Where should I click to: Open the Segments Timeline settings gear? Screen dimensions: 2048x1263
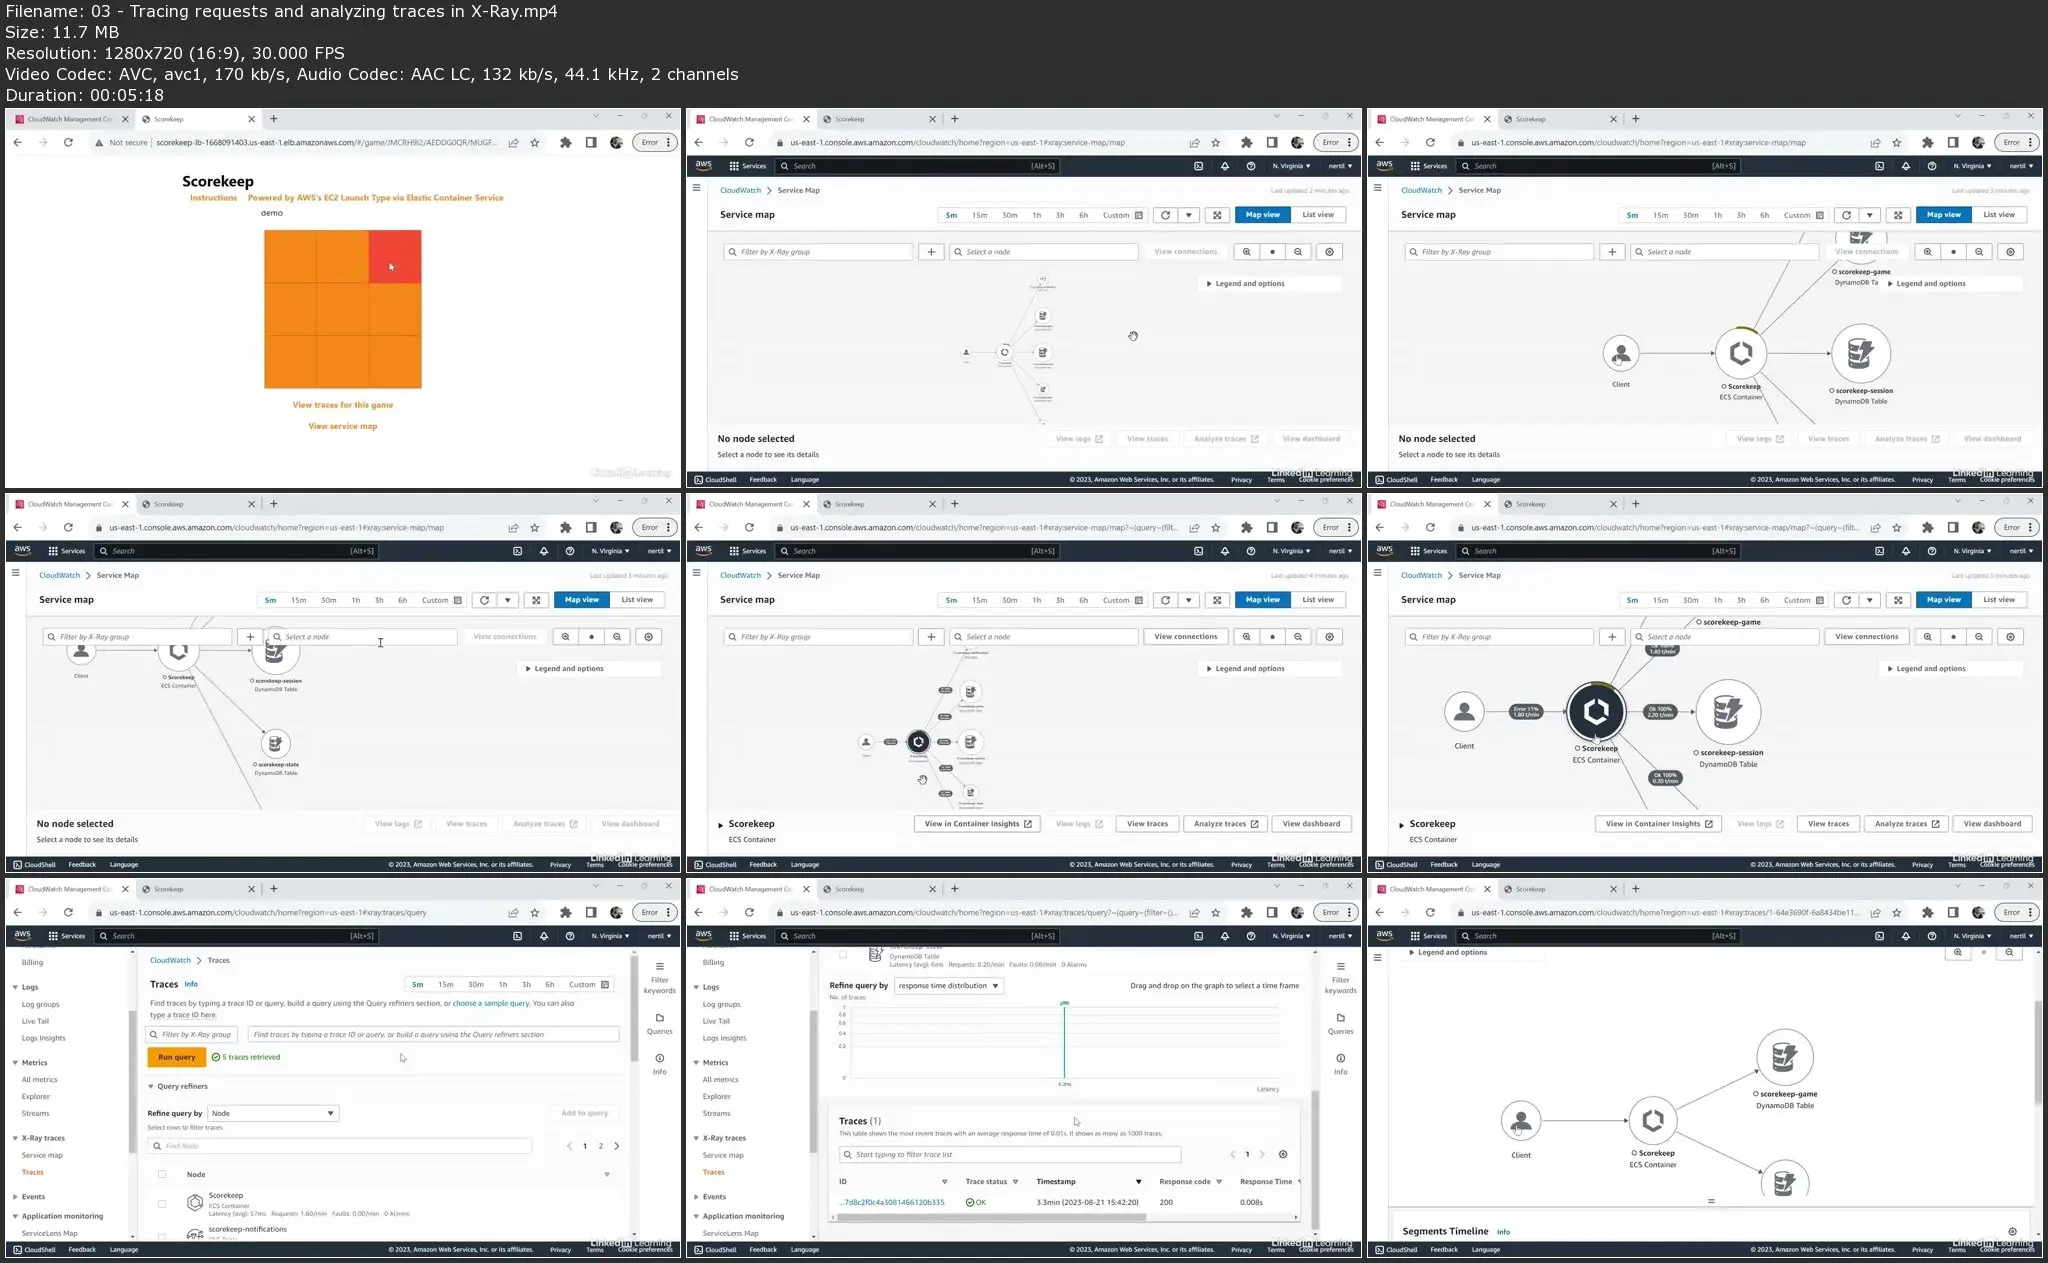tap(2012, 1232)
